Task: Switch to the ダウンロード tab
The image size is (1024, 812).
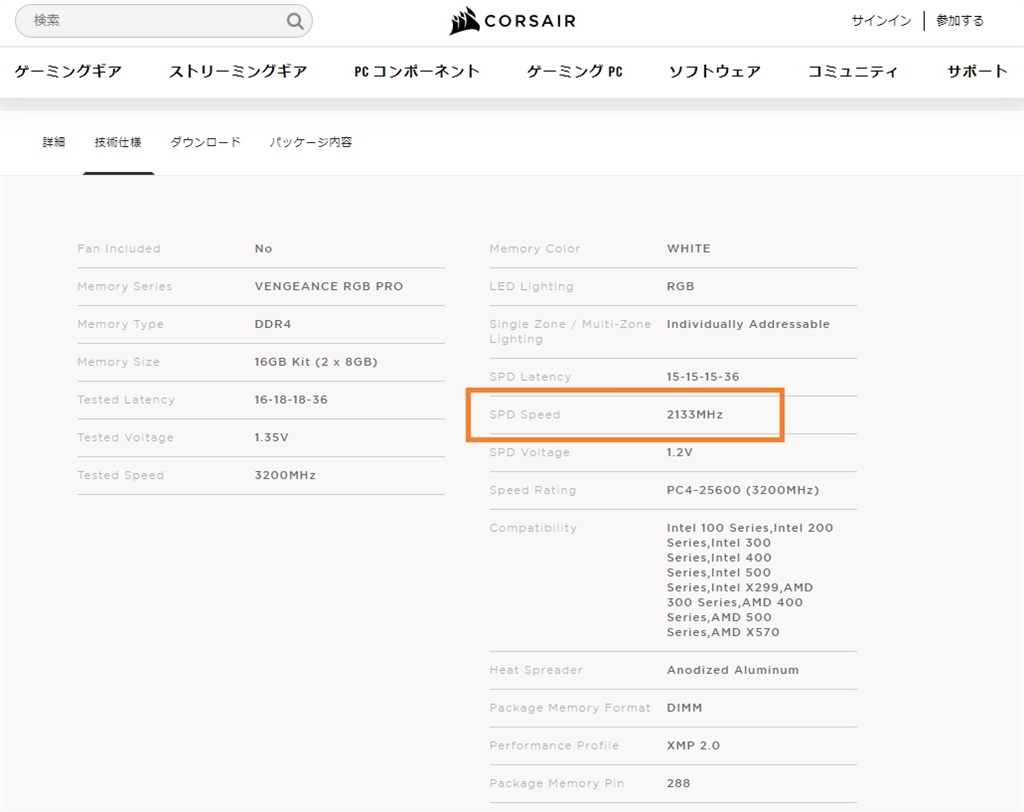Action: [206, 142]
